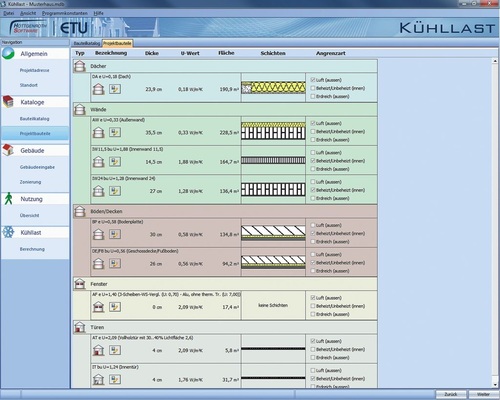Click the Schichten column header
This screenshot has height=400, width=500.
pos(273,53)
